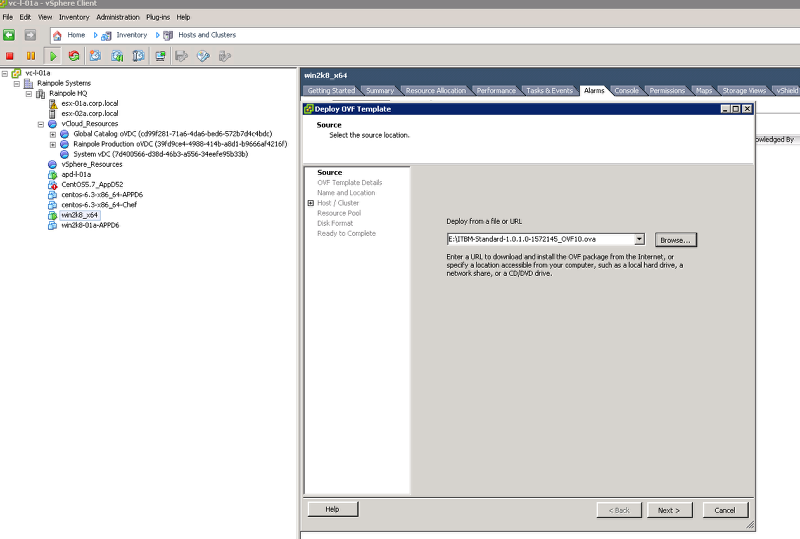
Task: Click the CD/DVD drive connect icon
Action: [203, 56]
